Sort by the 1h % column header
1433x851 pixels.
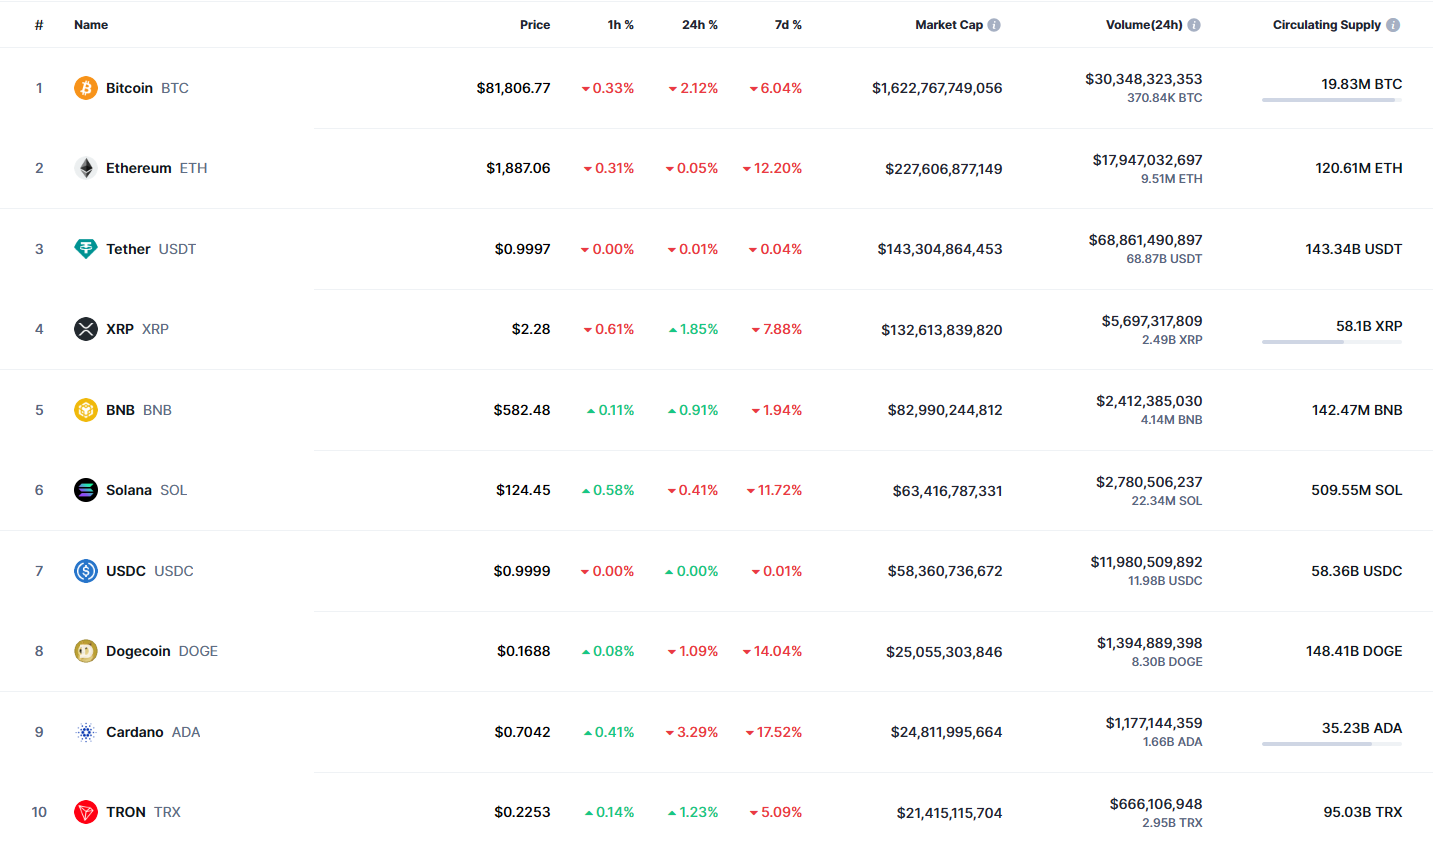click(621, 25)
